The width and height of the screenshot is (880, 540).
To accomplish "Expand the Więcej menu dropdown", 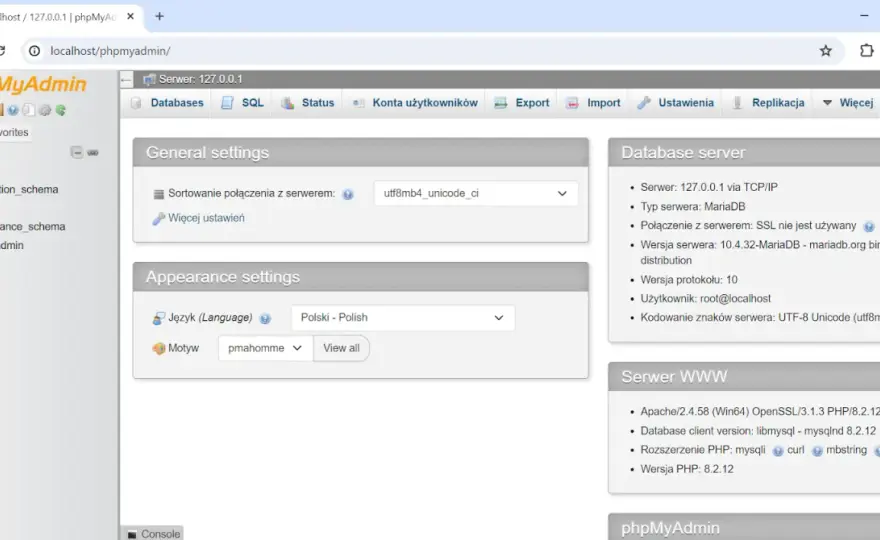I will click(848, 103).
